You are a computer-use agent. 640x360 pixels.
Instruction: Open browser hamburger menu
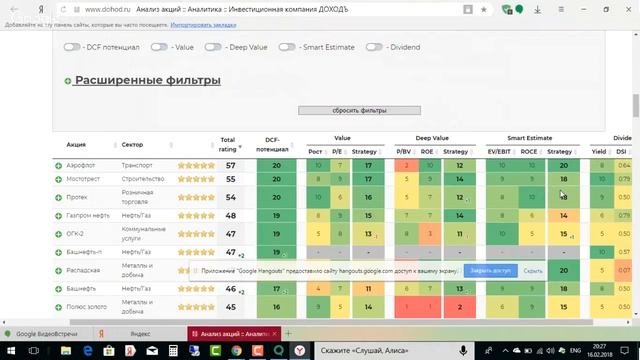(561, 9)
